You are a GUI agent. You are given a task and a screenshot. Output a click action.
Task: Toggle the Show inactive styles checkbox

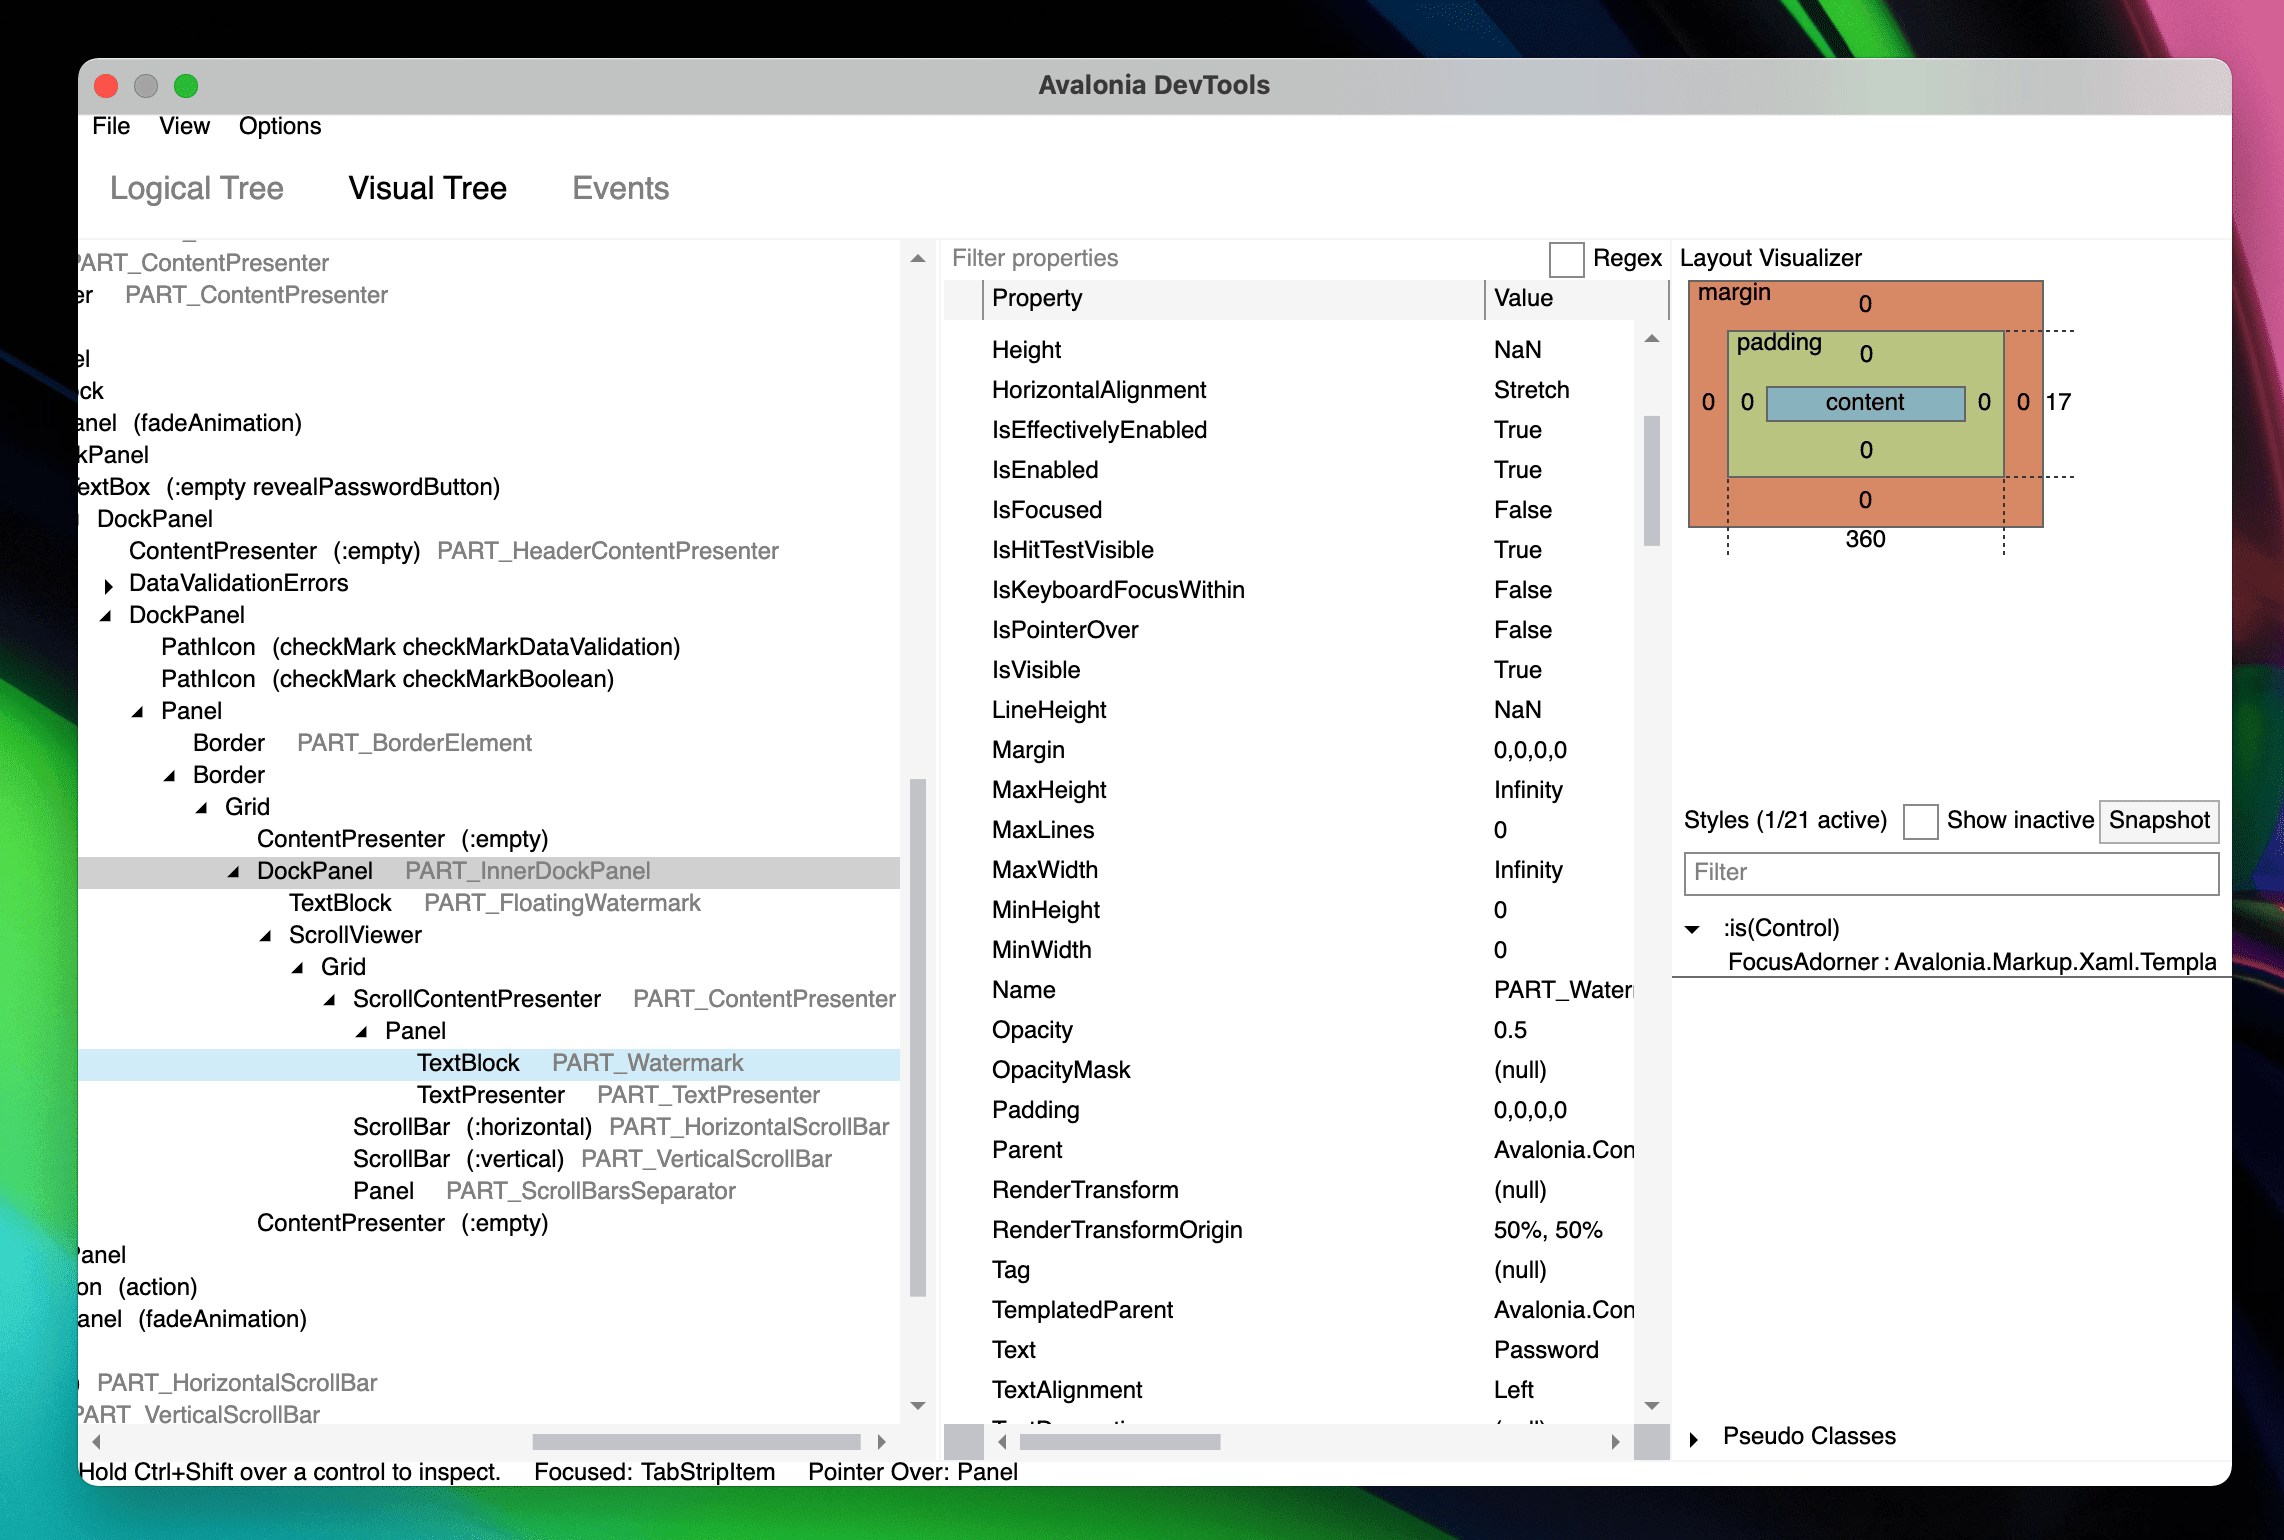(1920, 821)
